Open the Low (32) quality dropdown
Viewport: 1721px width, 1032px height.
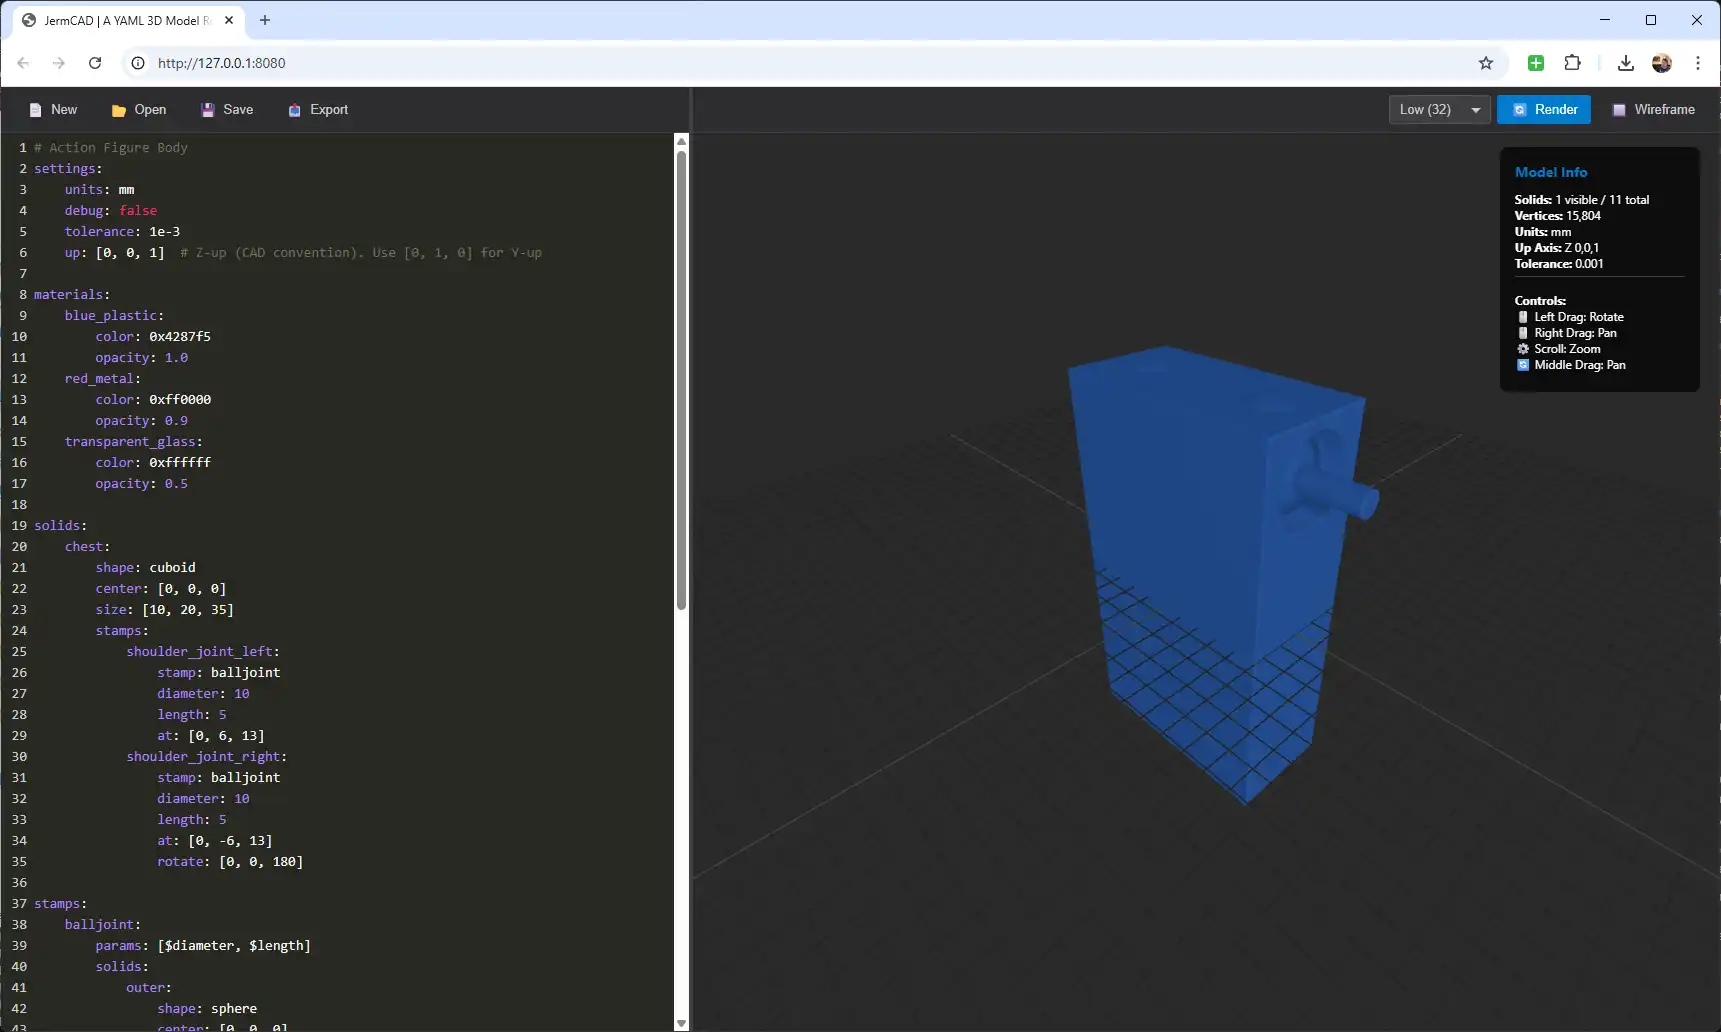click(1439, 110)
